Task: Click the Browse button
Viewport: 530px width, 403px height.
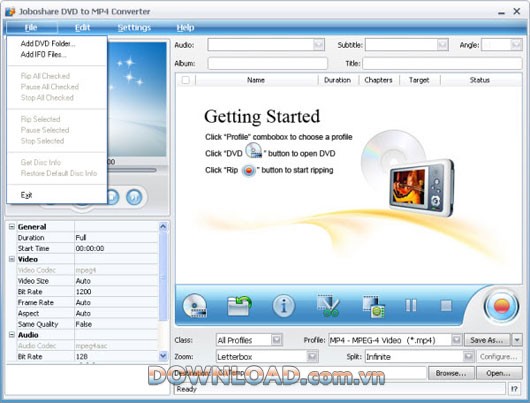Action: [451, 373]
